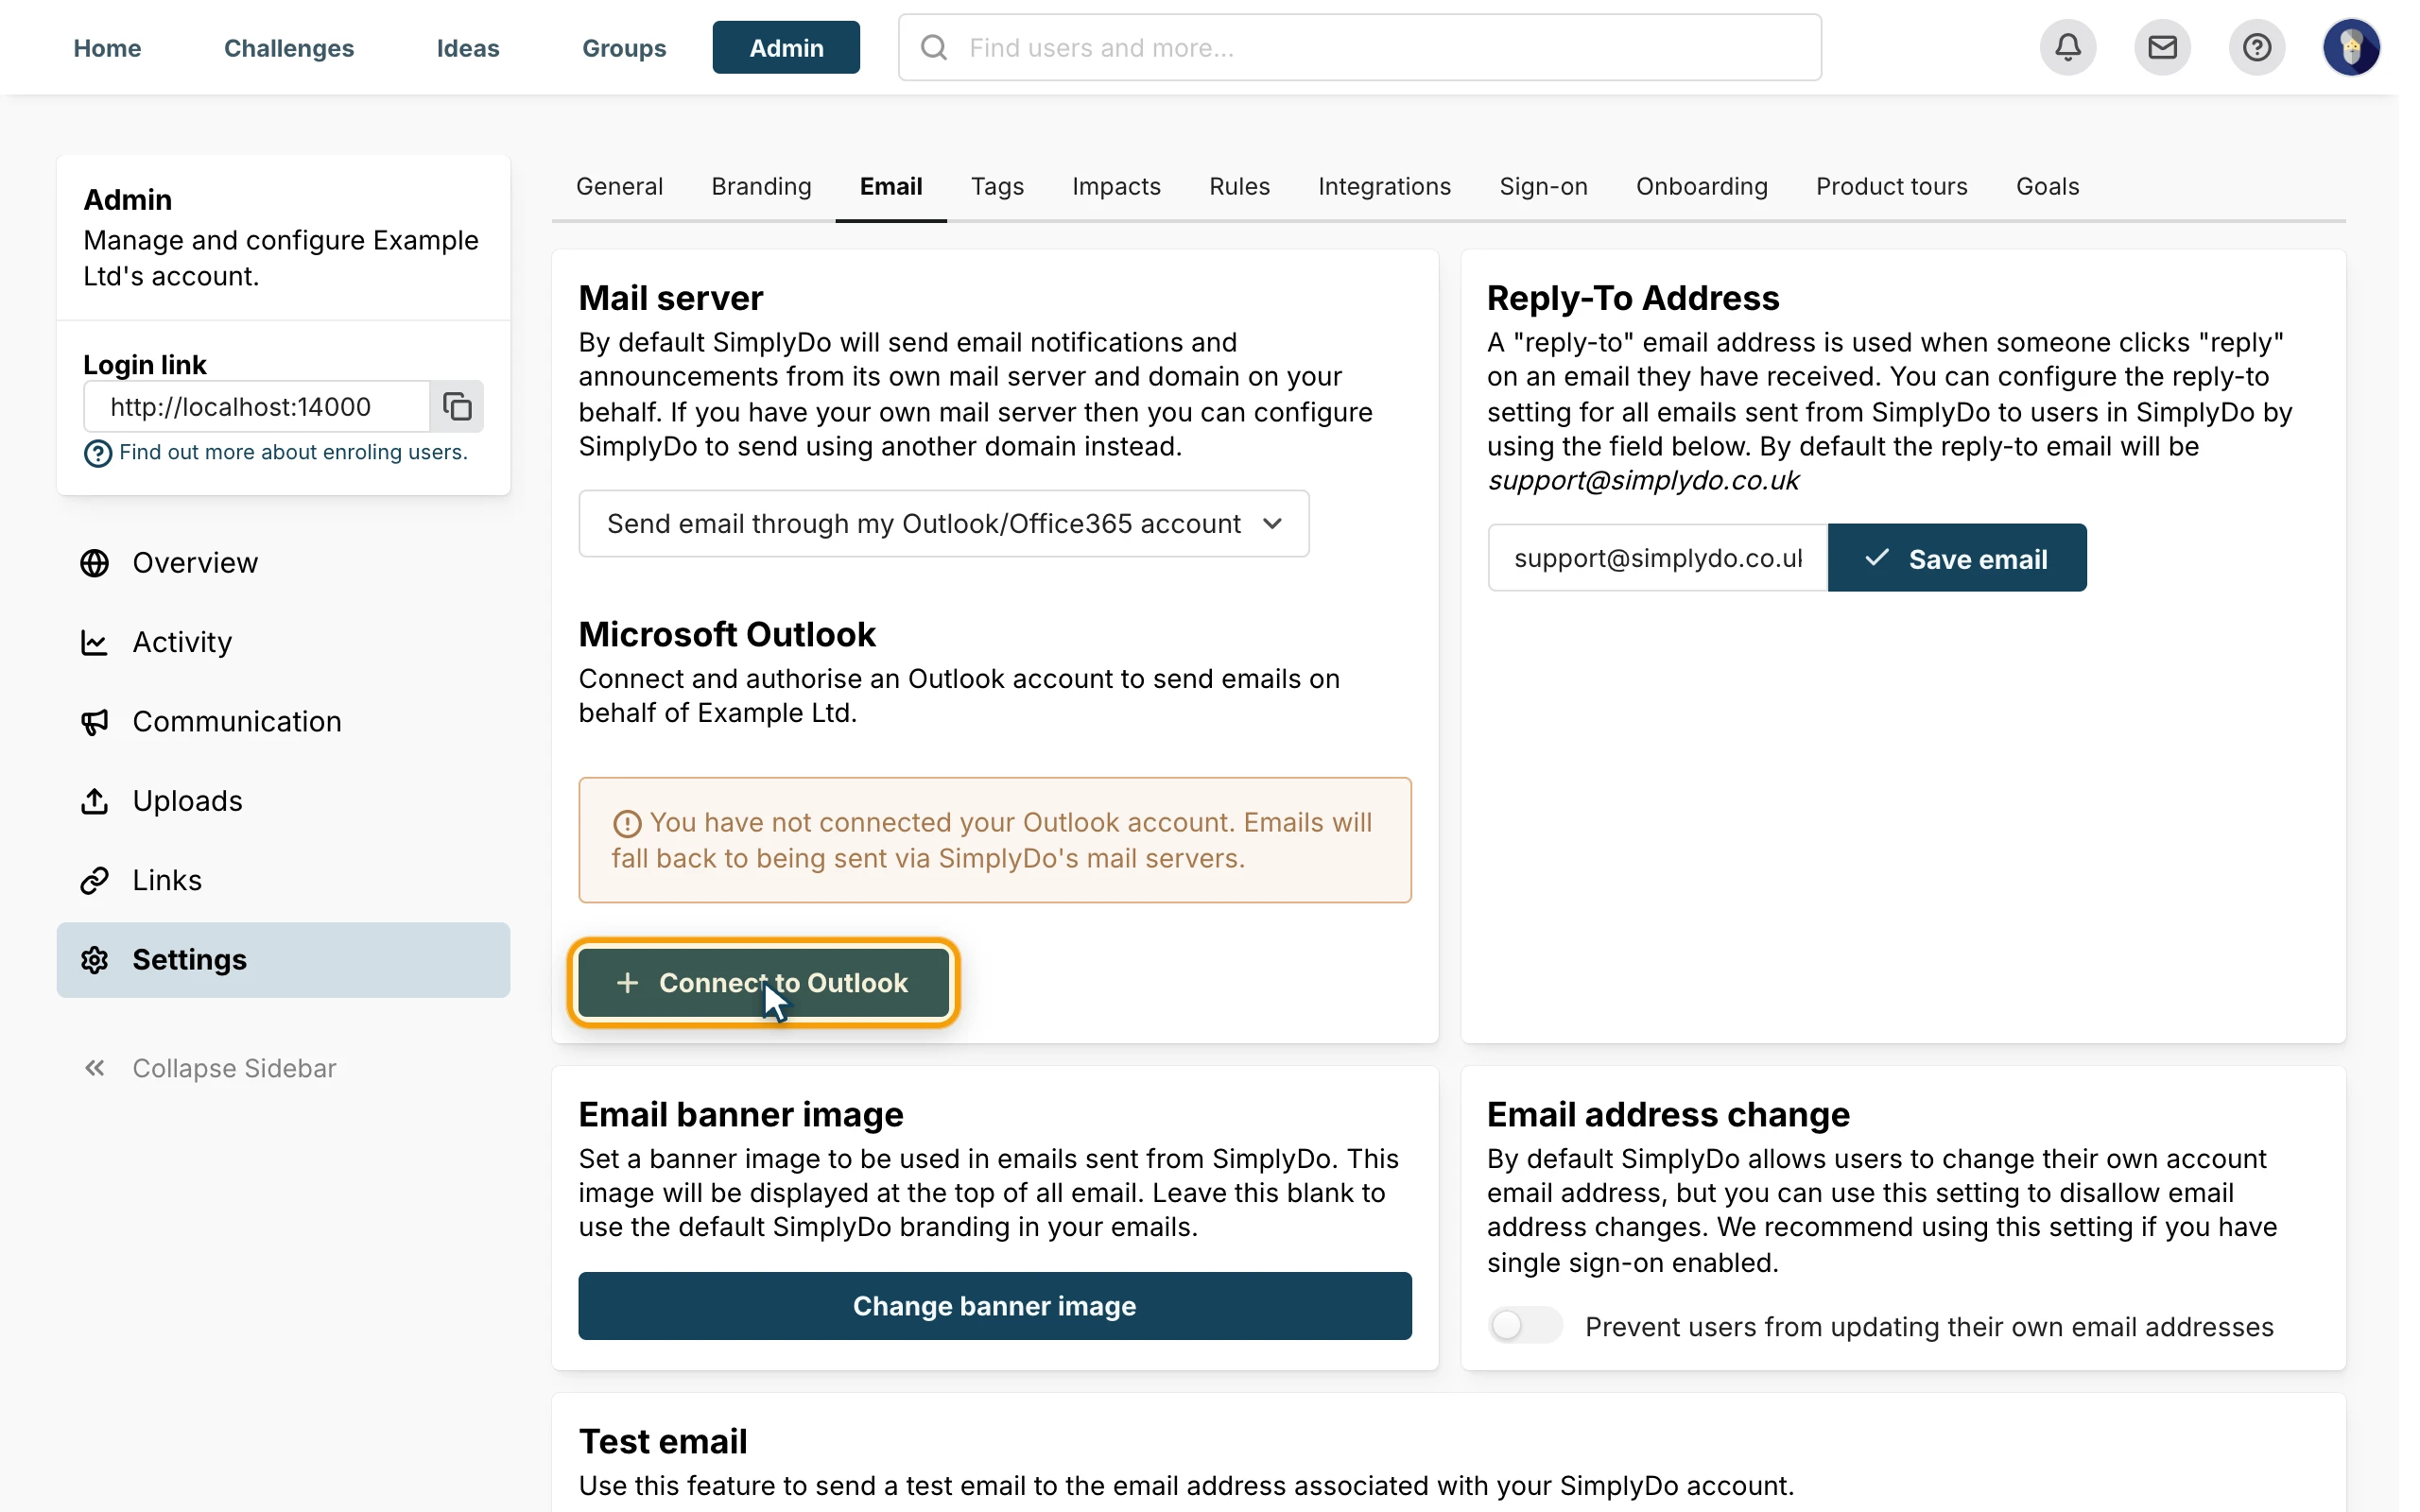Screen dimensions: 2420x1512
Task: Open the messages envelope icon
Action: click(2162, 47)
